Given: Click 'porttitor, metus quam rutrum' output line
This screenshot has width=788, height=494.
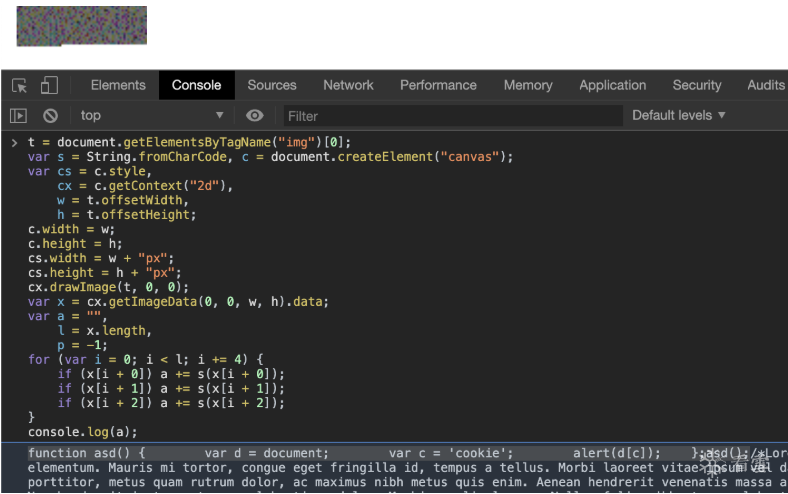Looking at the screenshot, I should pos(408,482).
